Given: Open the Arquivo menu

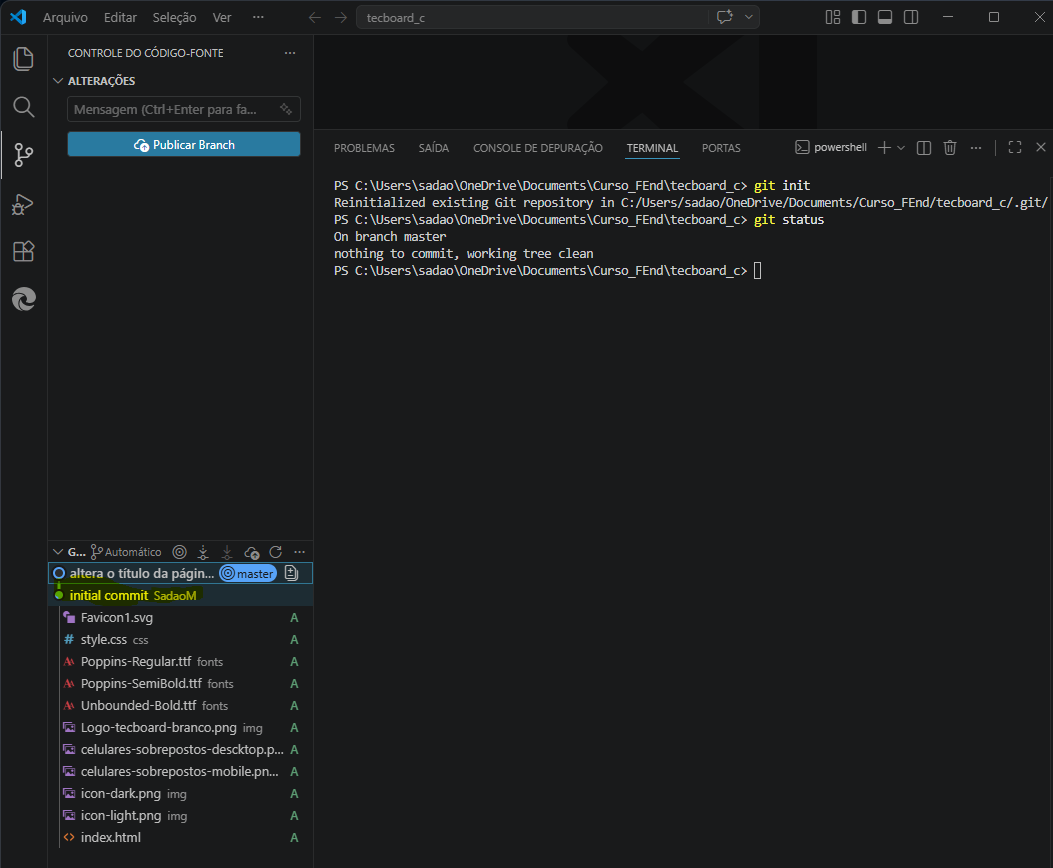Looking at the screenshot, I should (65, 18).
